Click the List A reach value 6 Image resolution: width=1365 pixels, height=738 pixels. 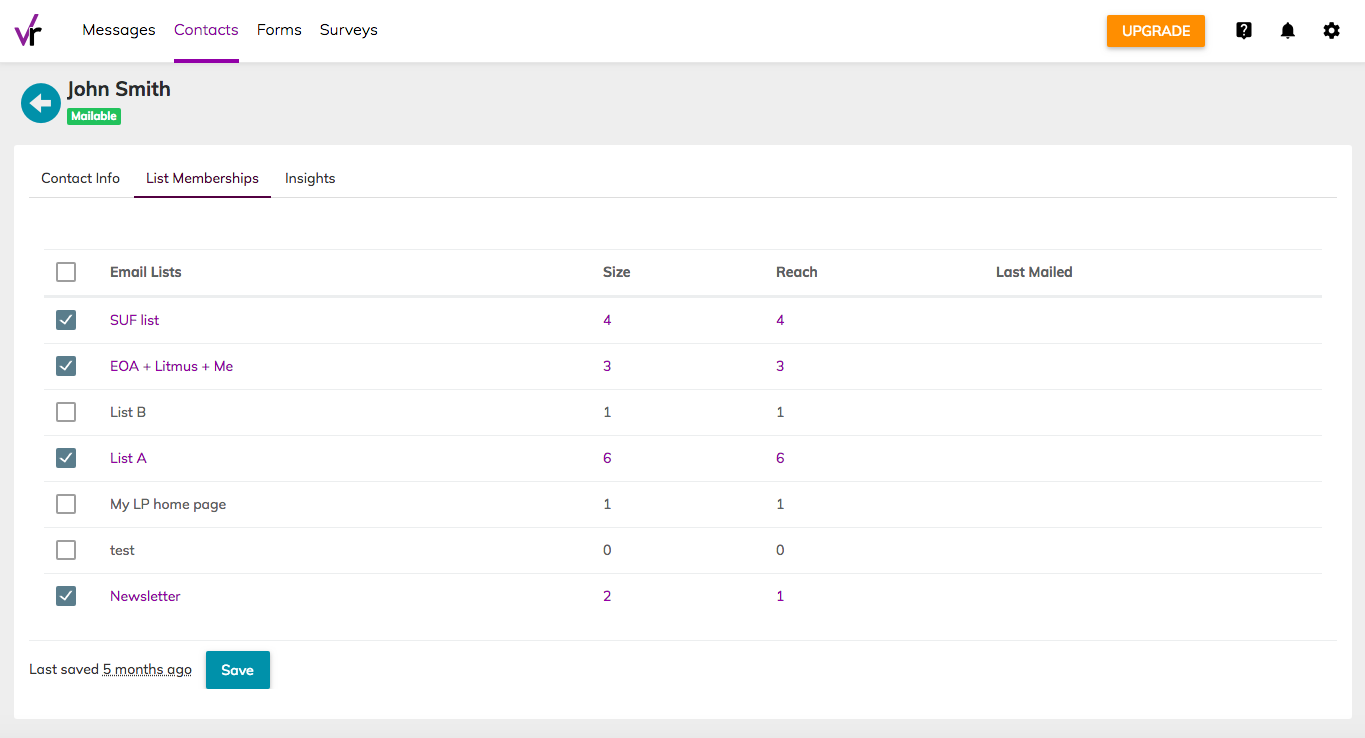(x=780, y=458)
